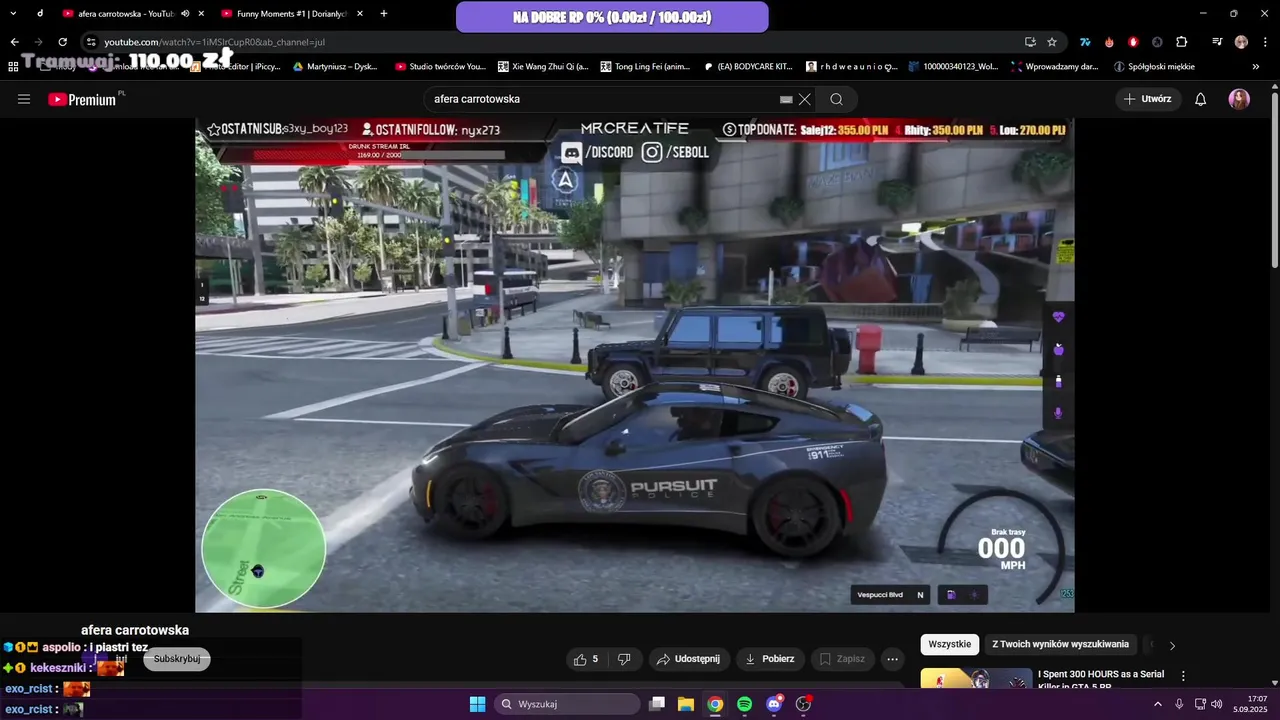Open Task View on the taskbar

657,704
